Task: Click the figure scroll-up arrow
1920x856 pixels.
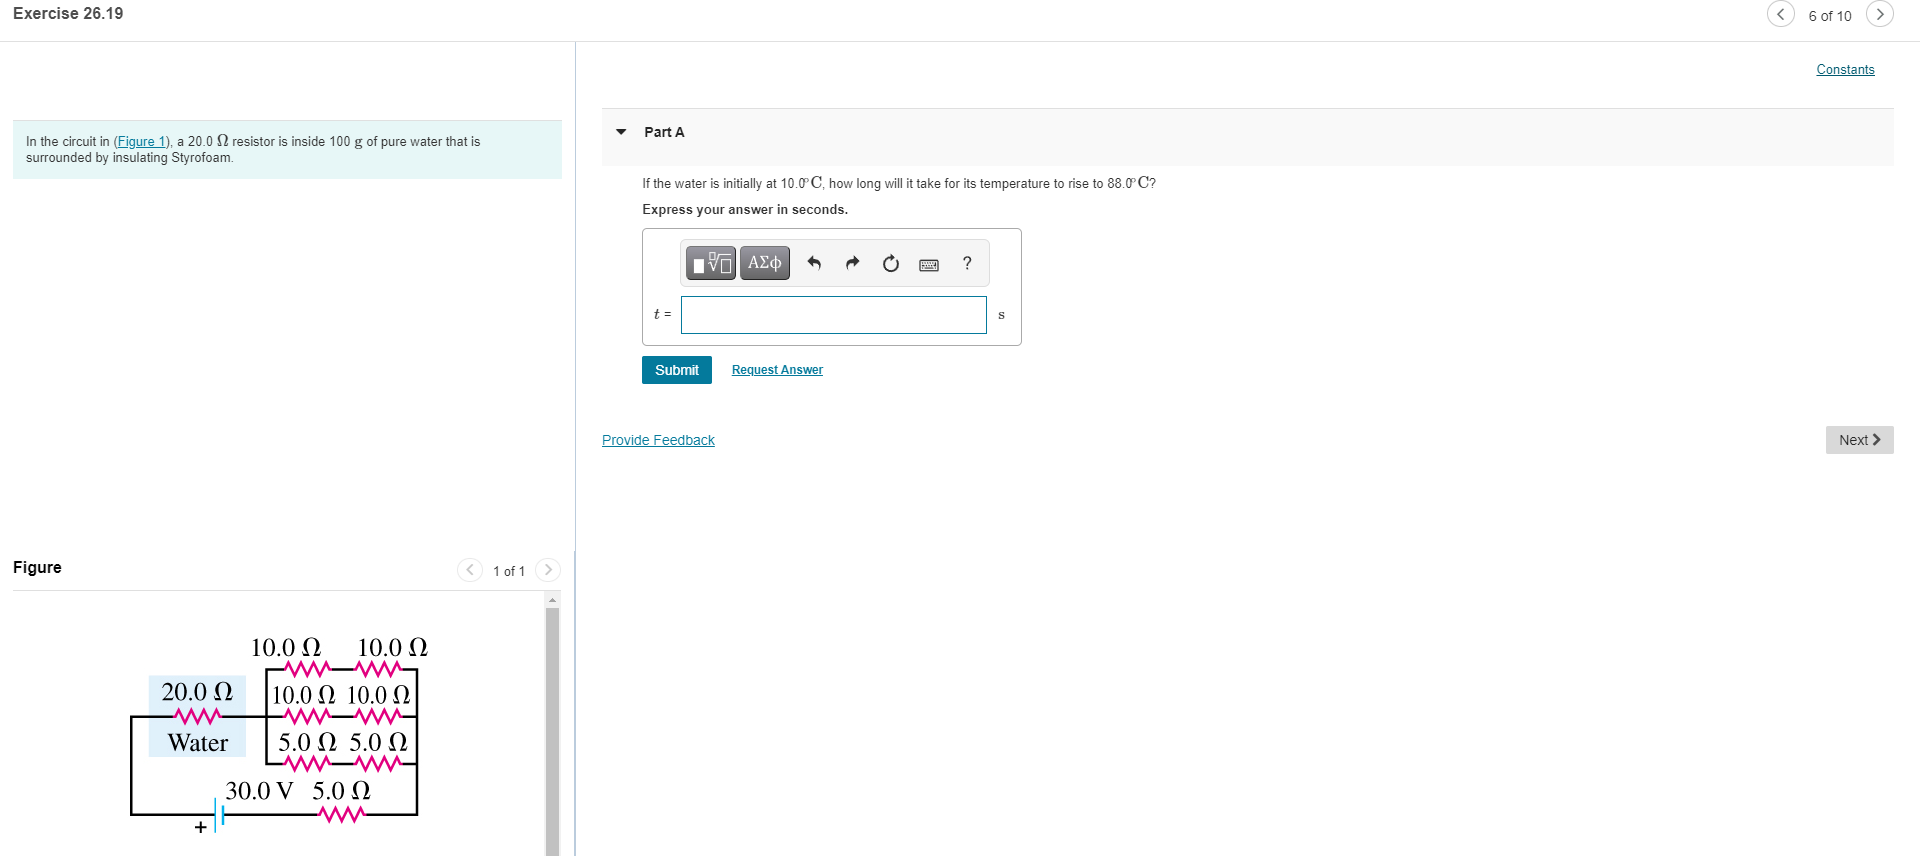Action: (552, 600)
